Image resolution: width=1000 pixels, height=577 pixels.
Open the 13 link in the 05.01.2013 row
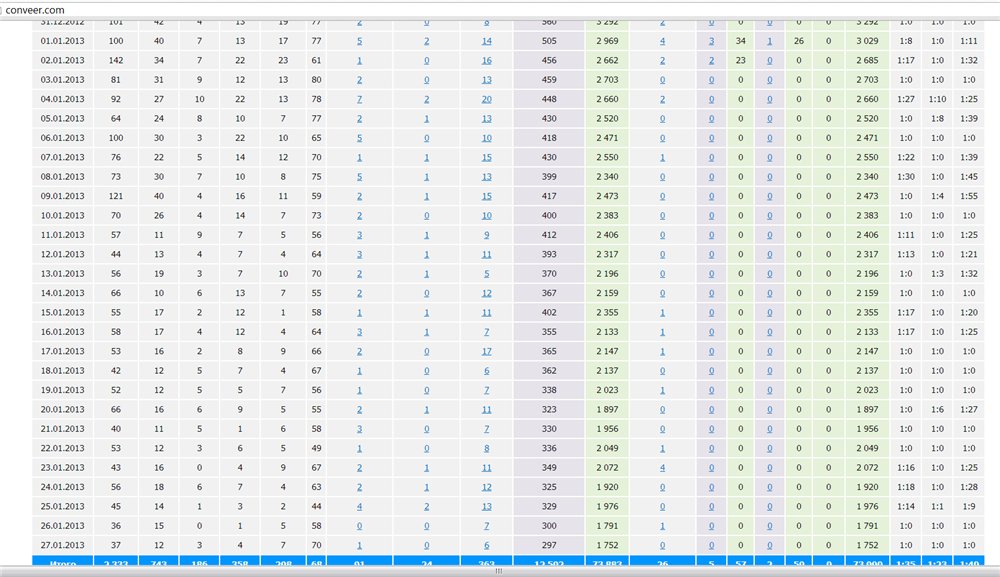[487, 119]
